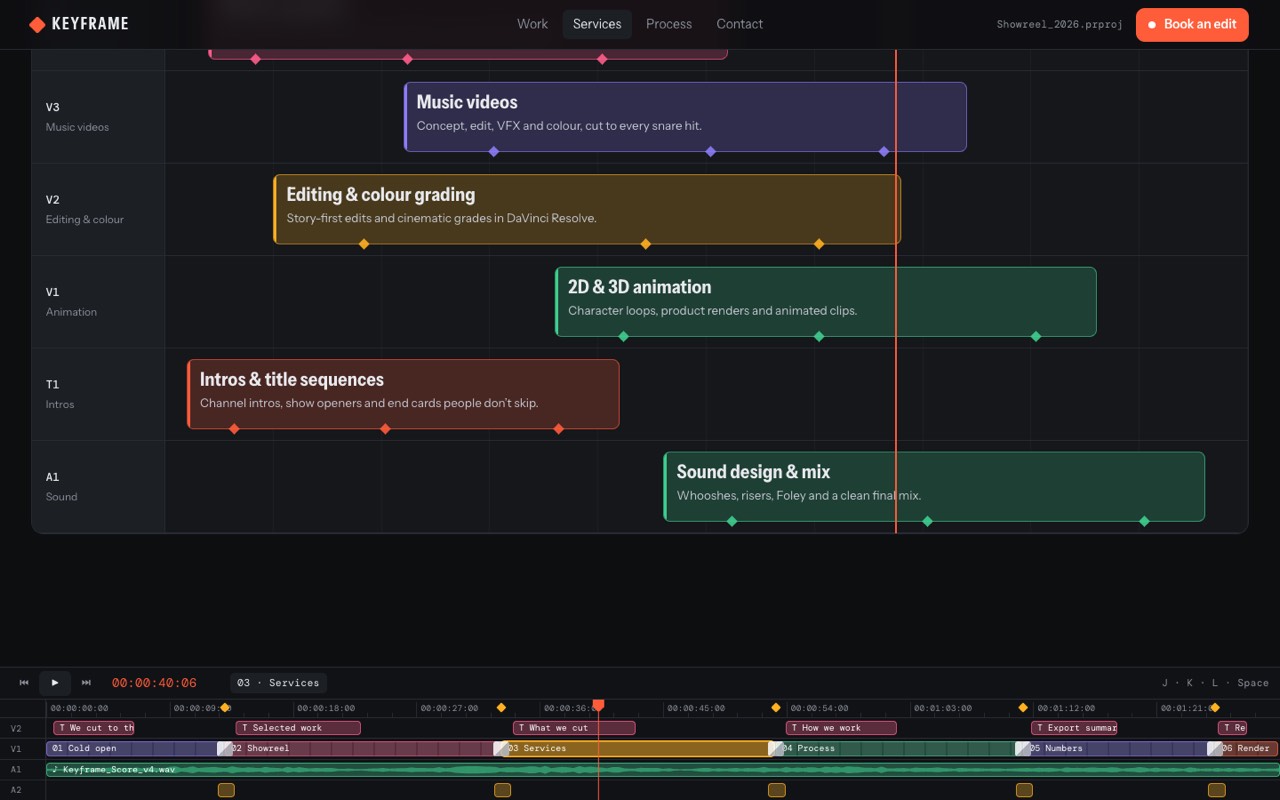
Task: Click A2 sound clip under the Process clip start
Action: (777, 790)
